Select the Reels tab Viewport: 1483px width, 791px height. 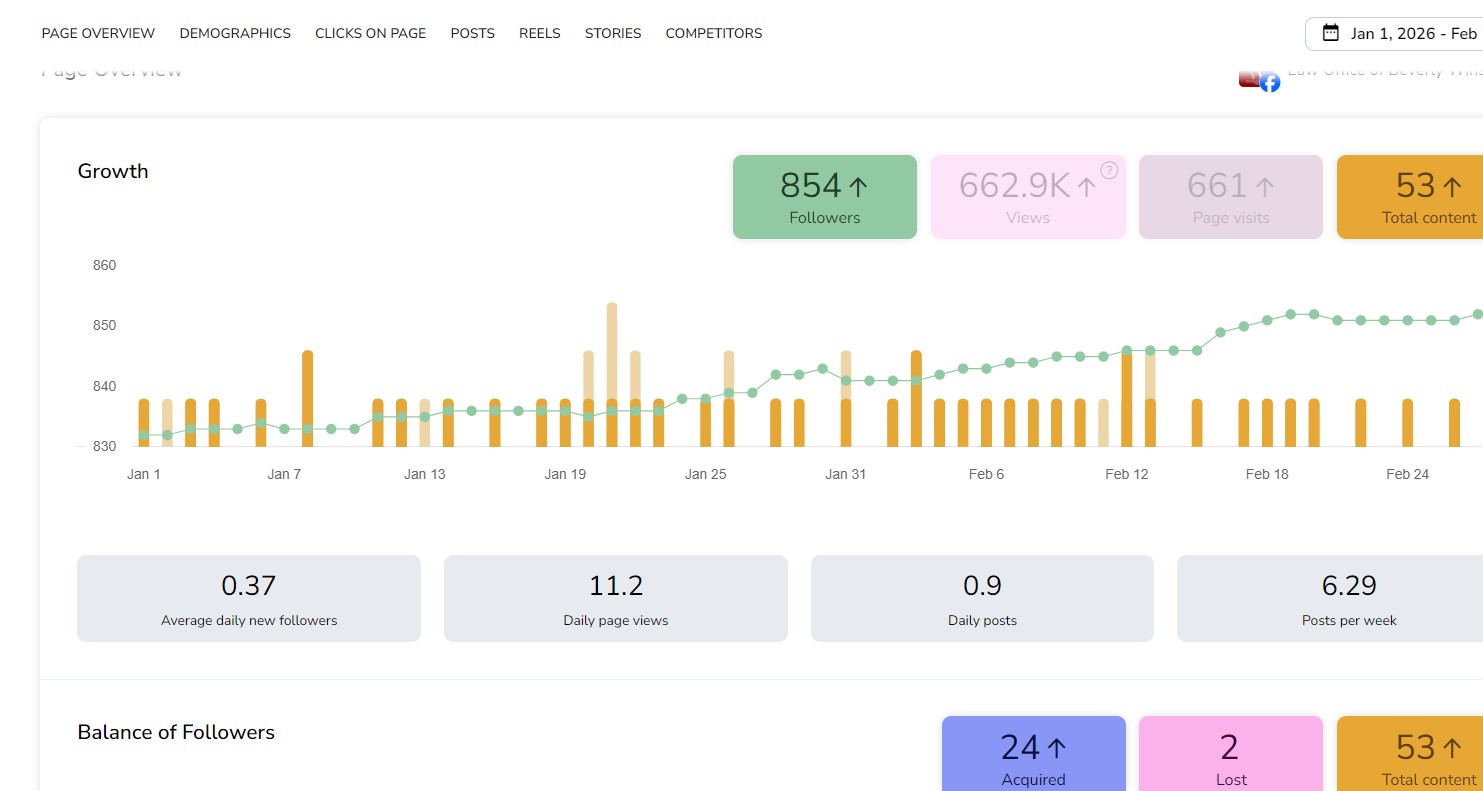pyautogui.click(x=540, y=33)
